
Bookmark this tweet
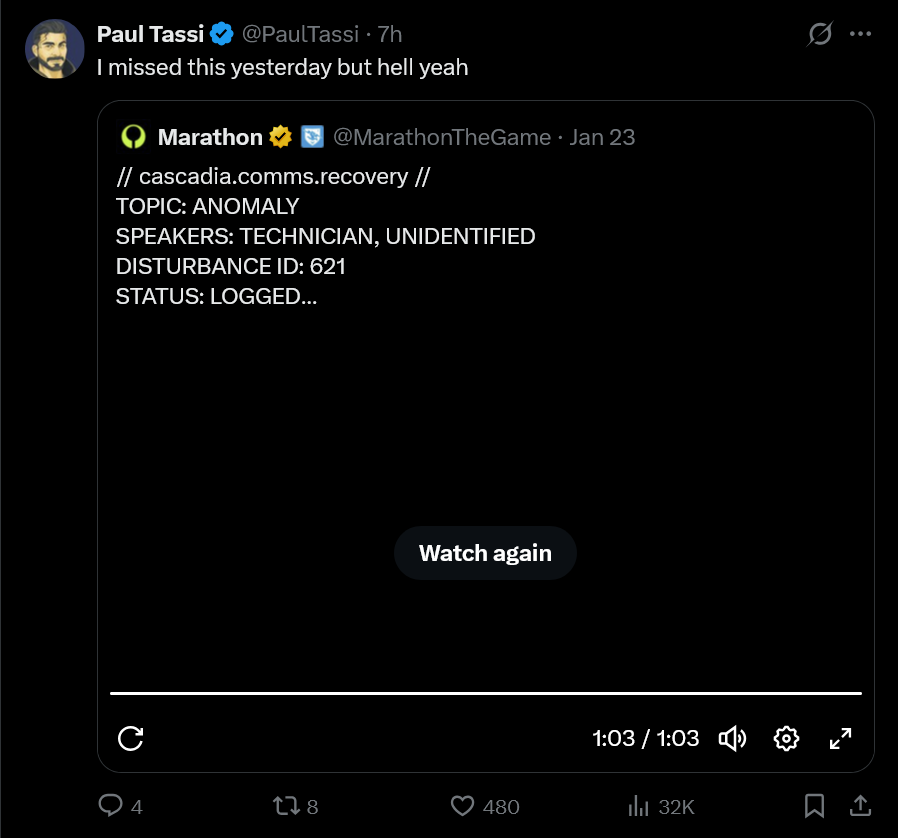click(814, 805)
